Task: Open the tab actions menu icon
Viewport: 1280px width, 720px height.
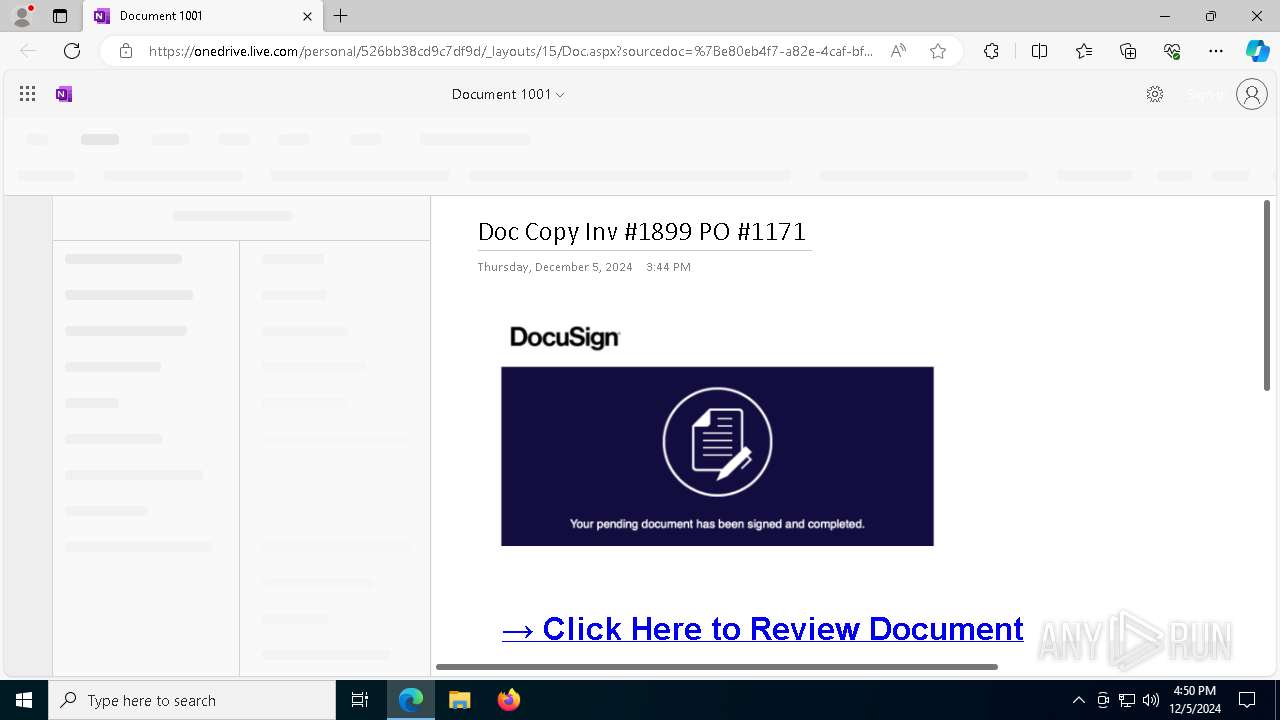Action: tap(60, 16)
